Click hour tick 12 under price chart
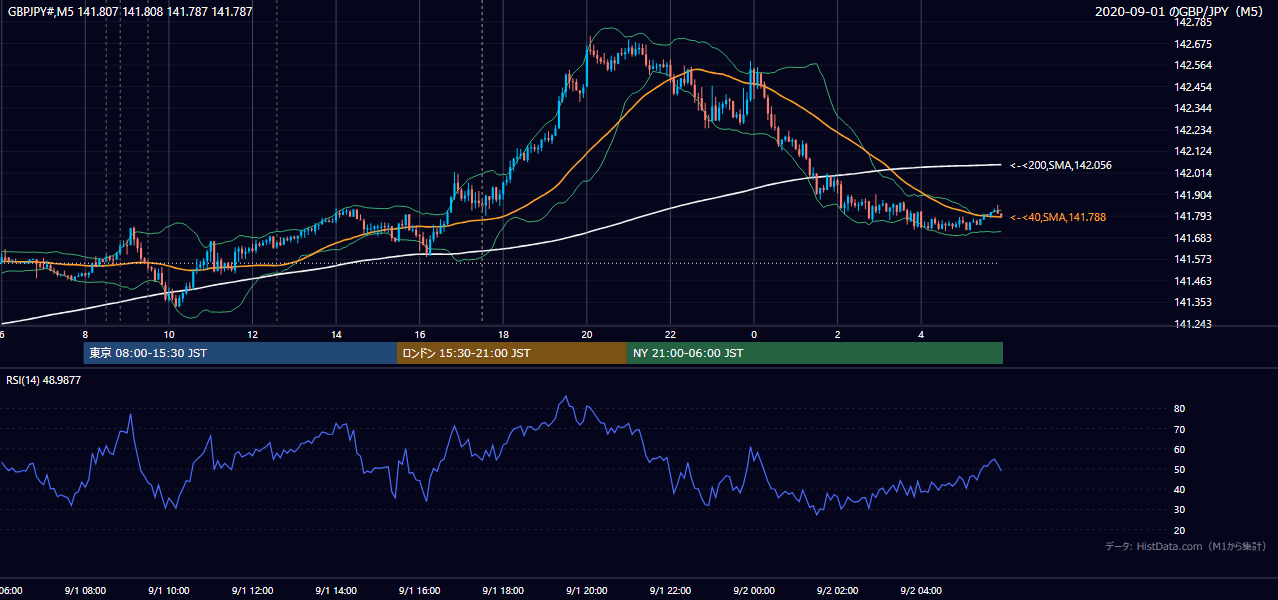Screen dimensions: 1278x600 click(253, 335)
